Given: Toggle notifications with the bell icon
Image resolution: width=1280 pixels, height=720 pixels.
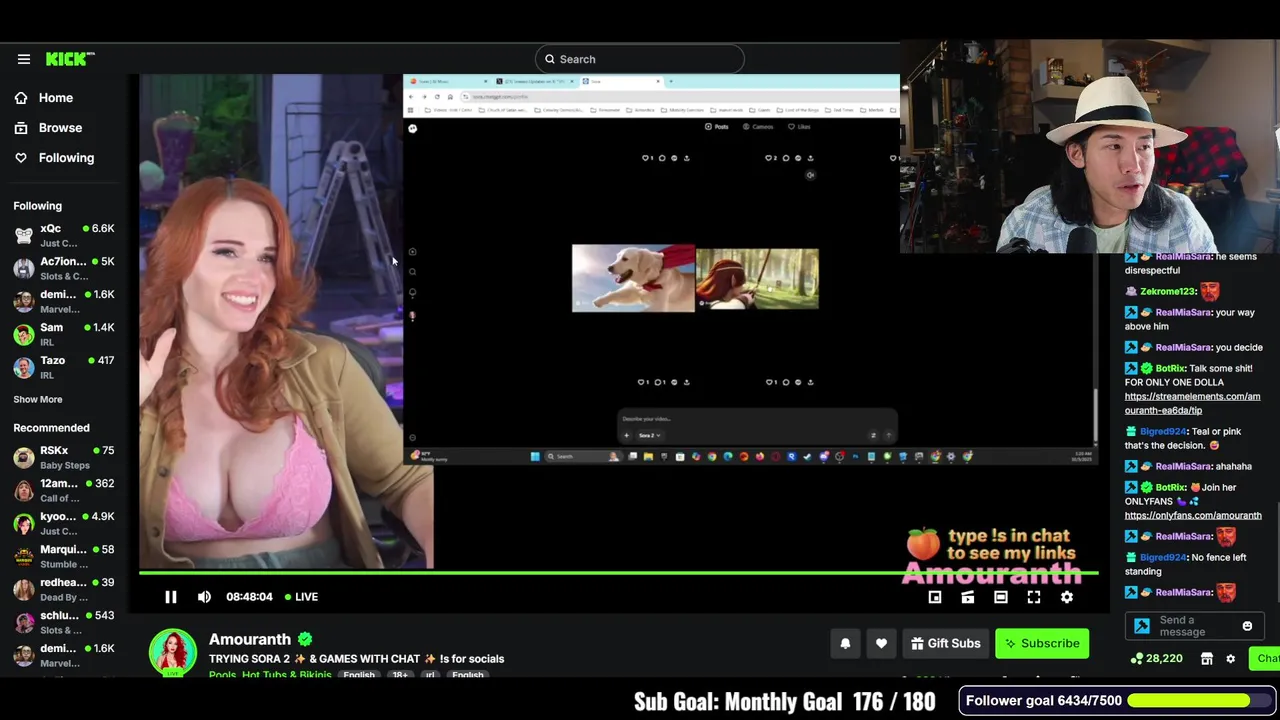Looking at the screenshot, I should (x=845, y=644).
